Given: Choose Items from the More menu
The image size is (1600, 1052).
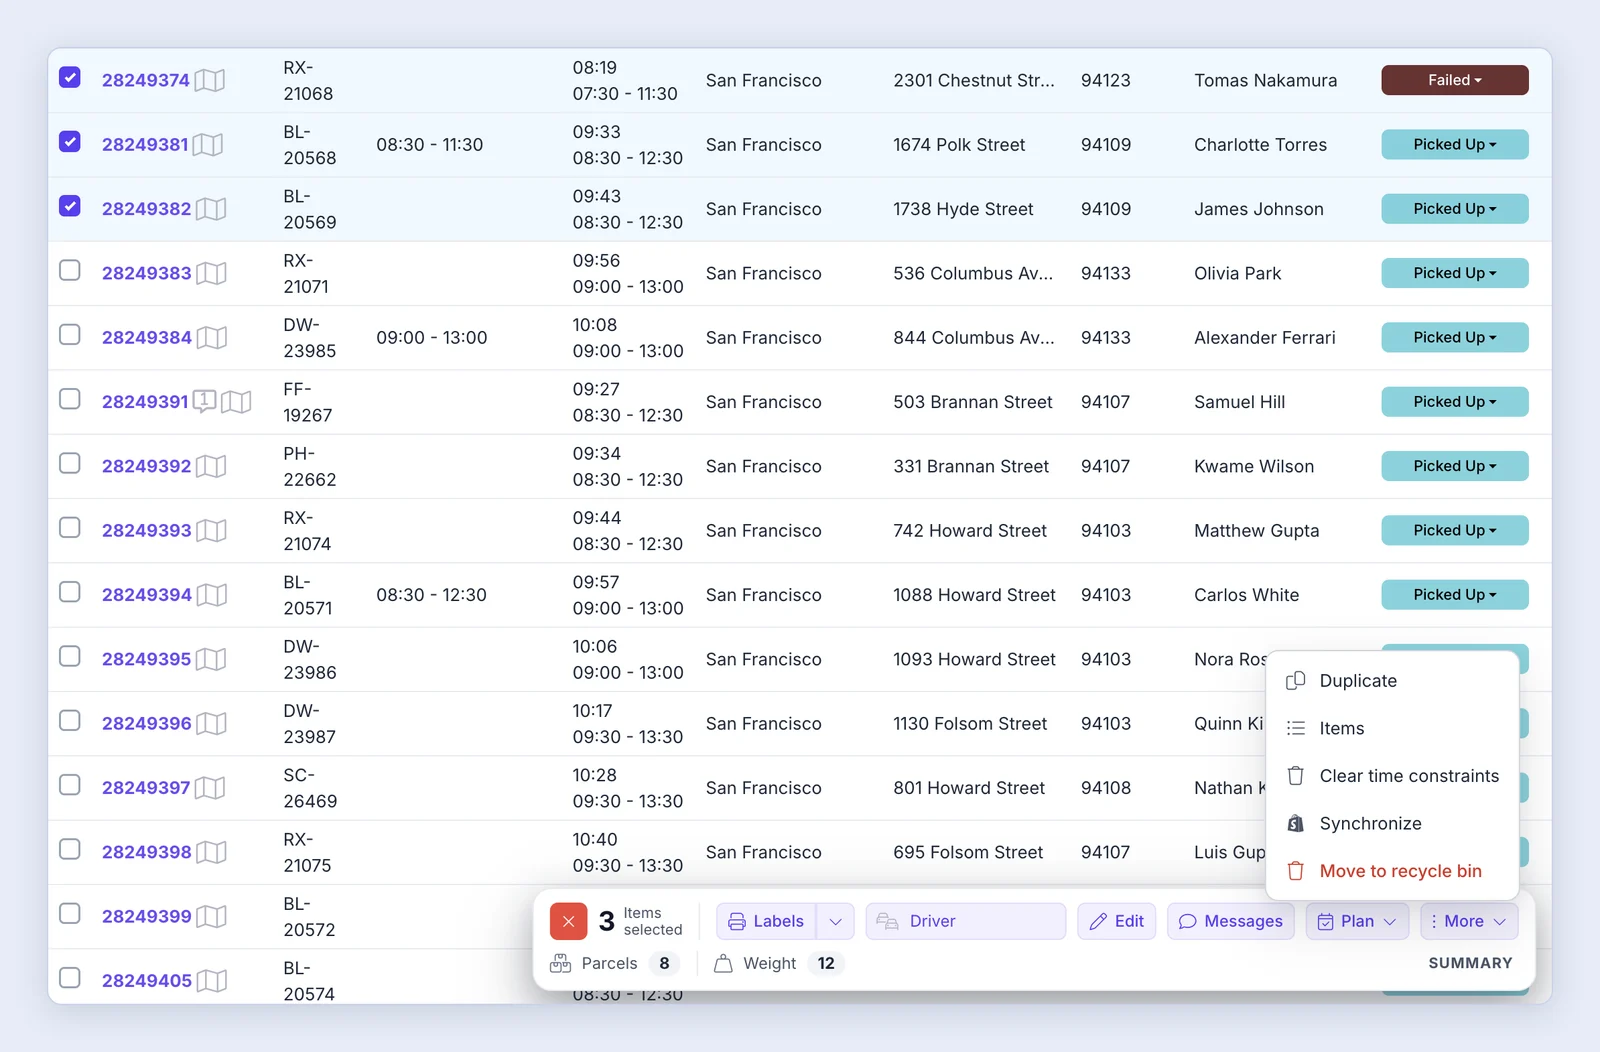Looking at the screenshot, I should click(1392, 728).
